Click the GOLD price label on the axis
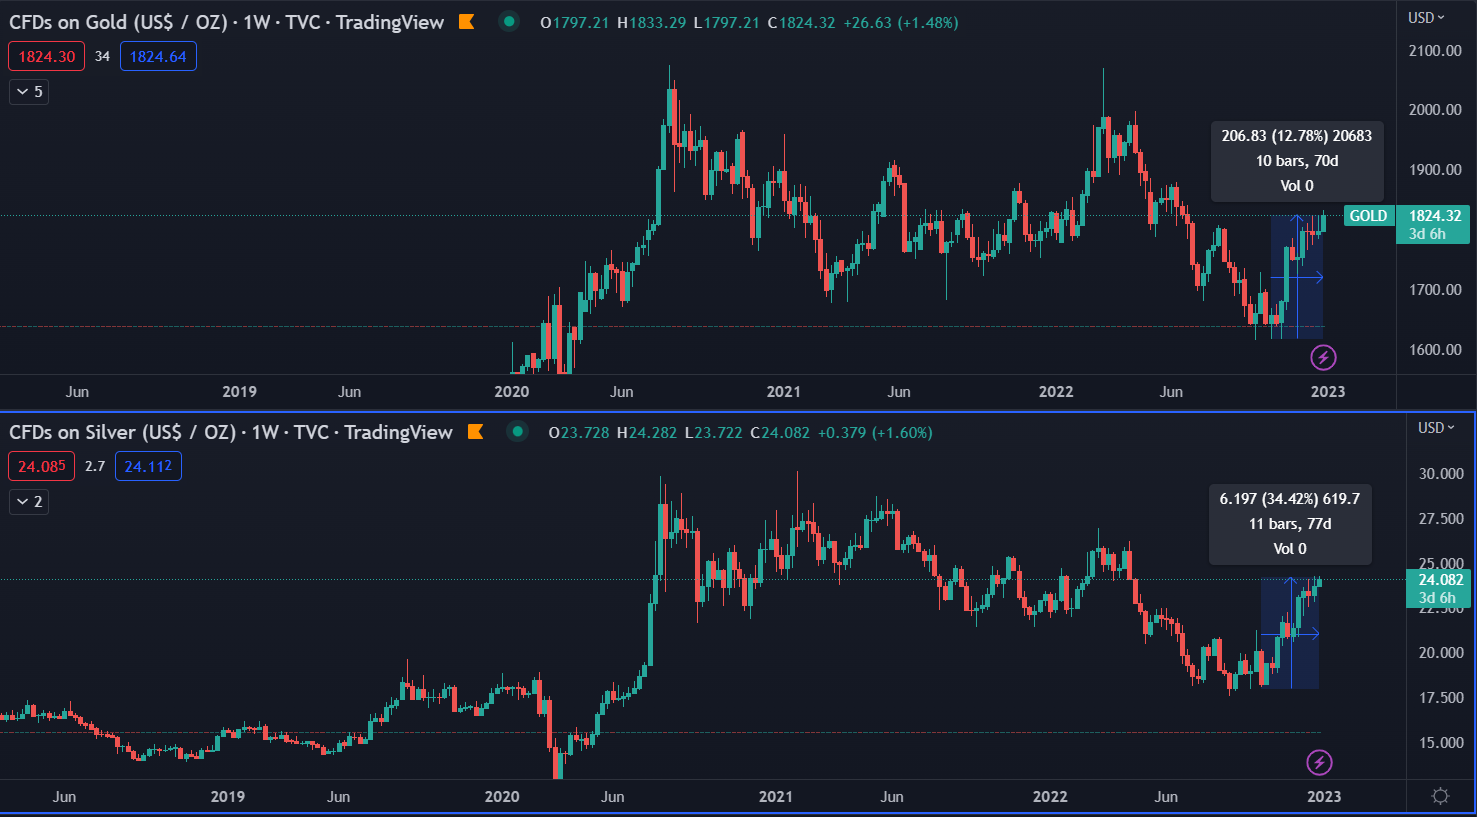1477x817 pixels. [x=1369, y=216]
